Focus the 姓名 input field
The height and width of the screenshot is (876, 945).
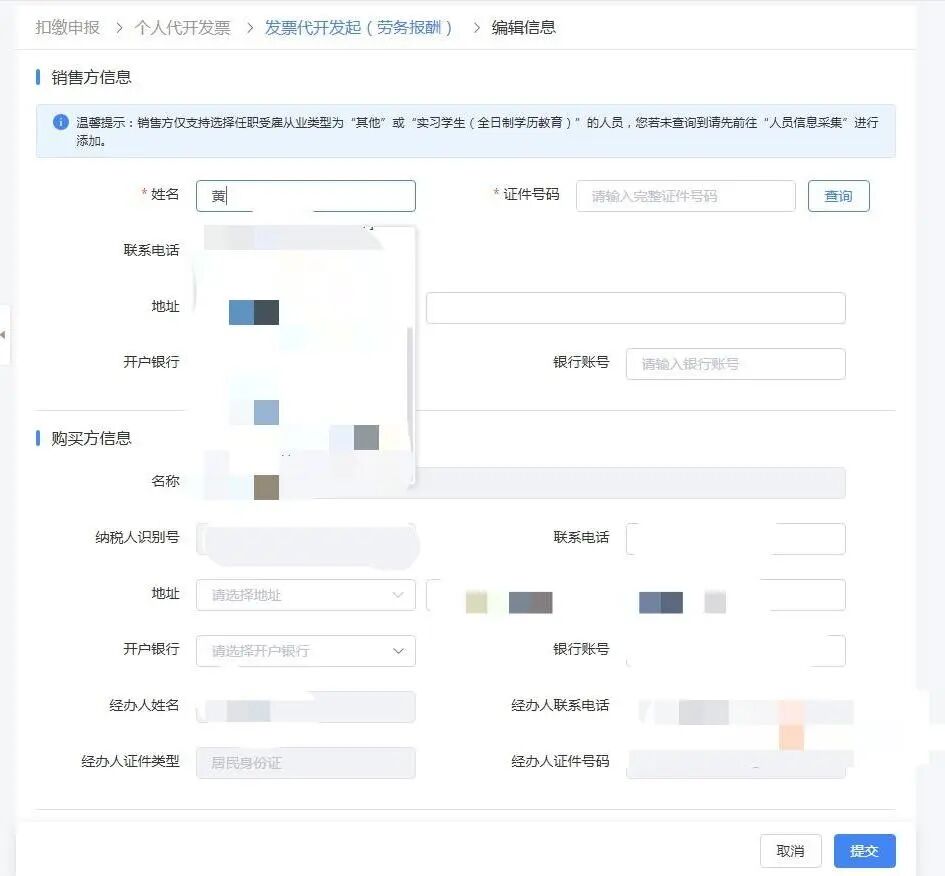pos(305,196)
